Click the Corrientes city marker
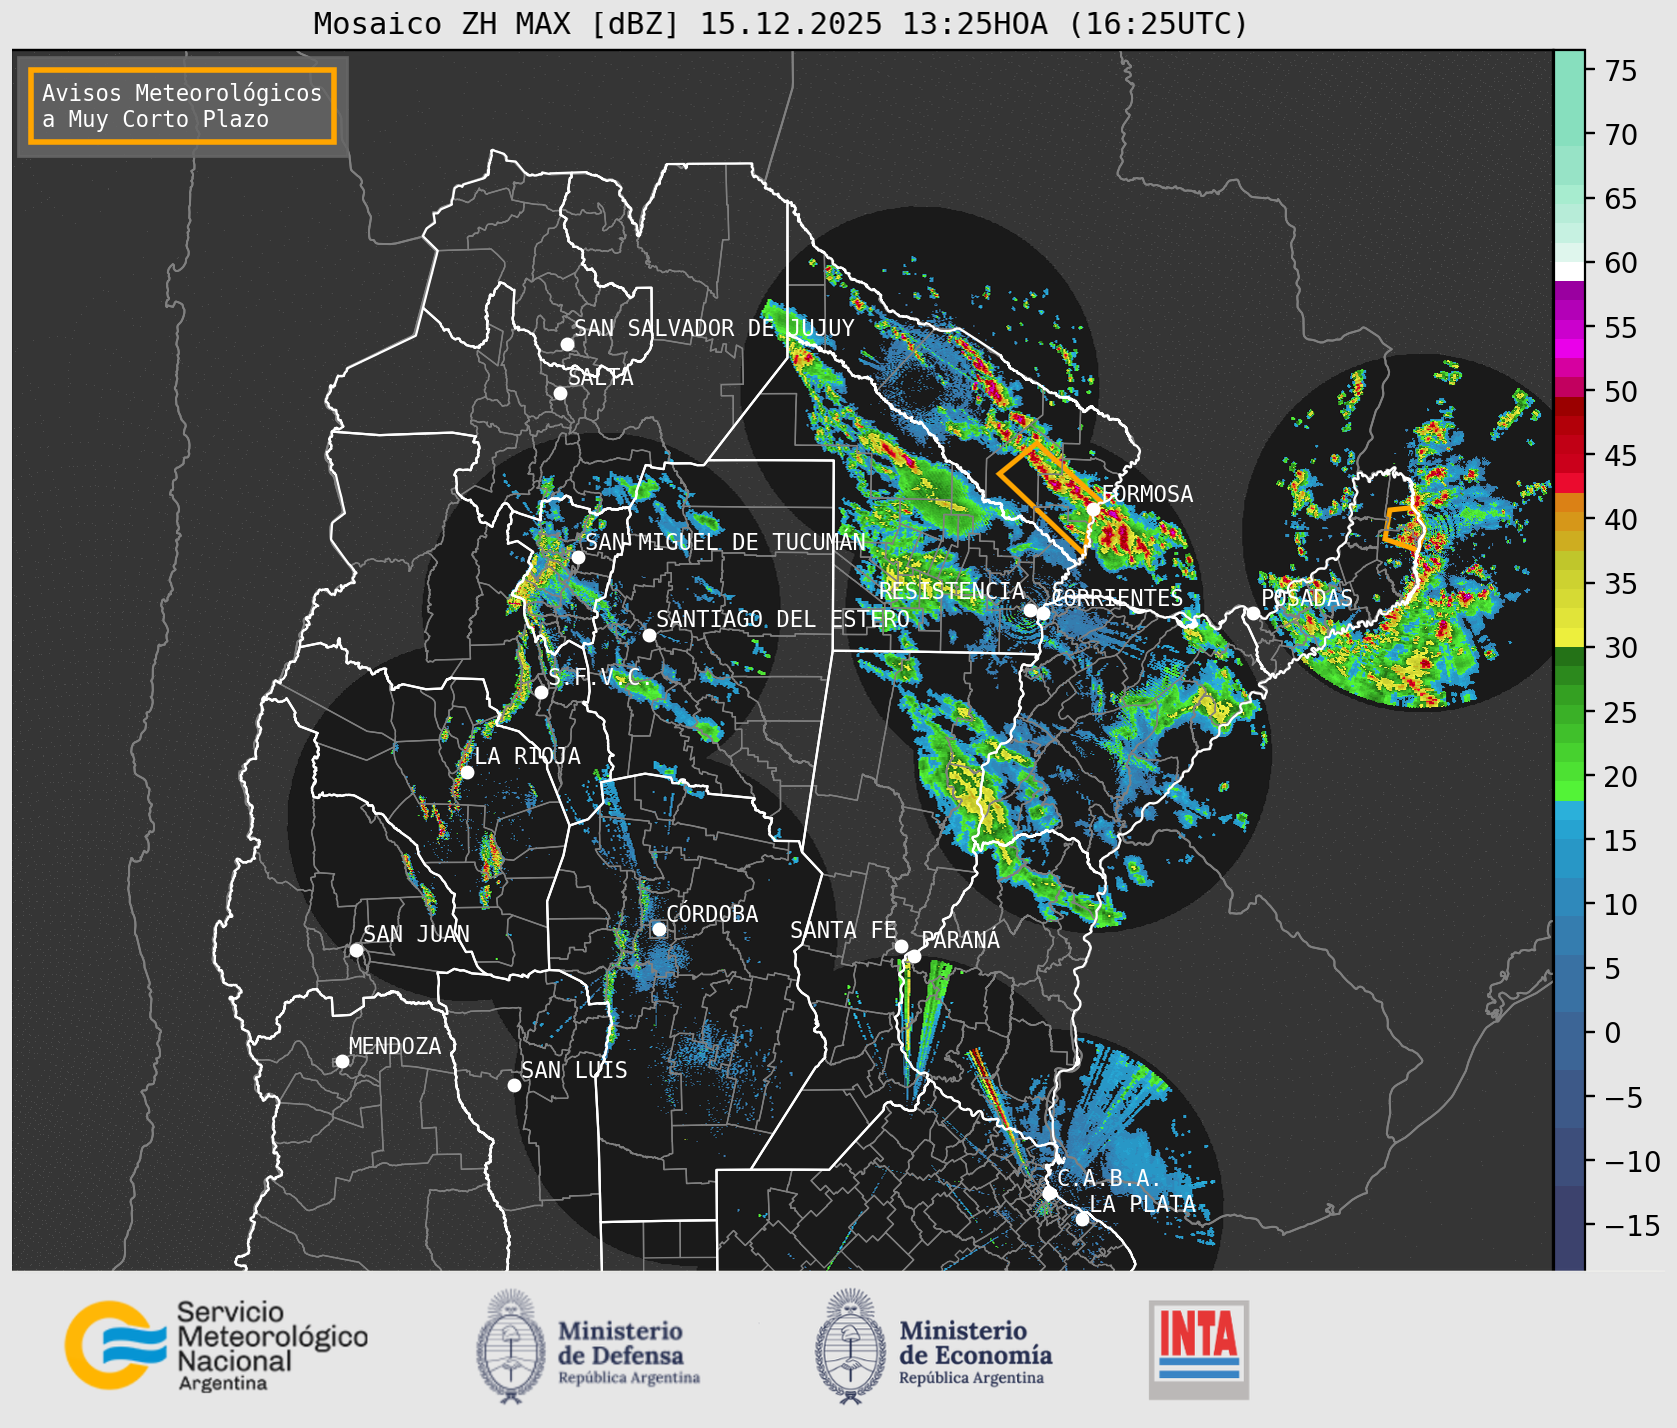 tap(1043, 612)
